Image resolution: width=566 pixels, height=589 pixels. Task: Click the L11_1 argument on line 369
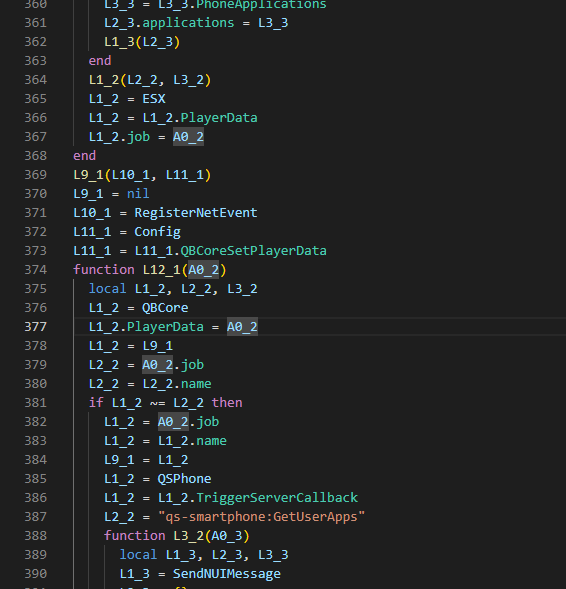(x=184, y=175)
